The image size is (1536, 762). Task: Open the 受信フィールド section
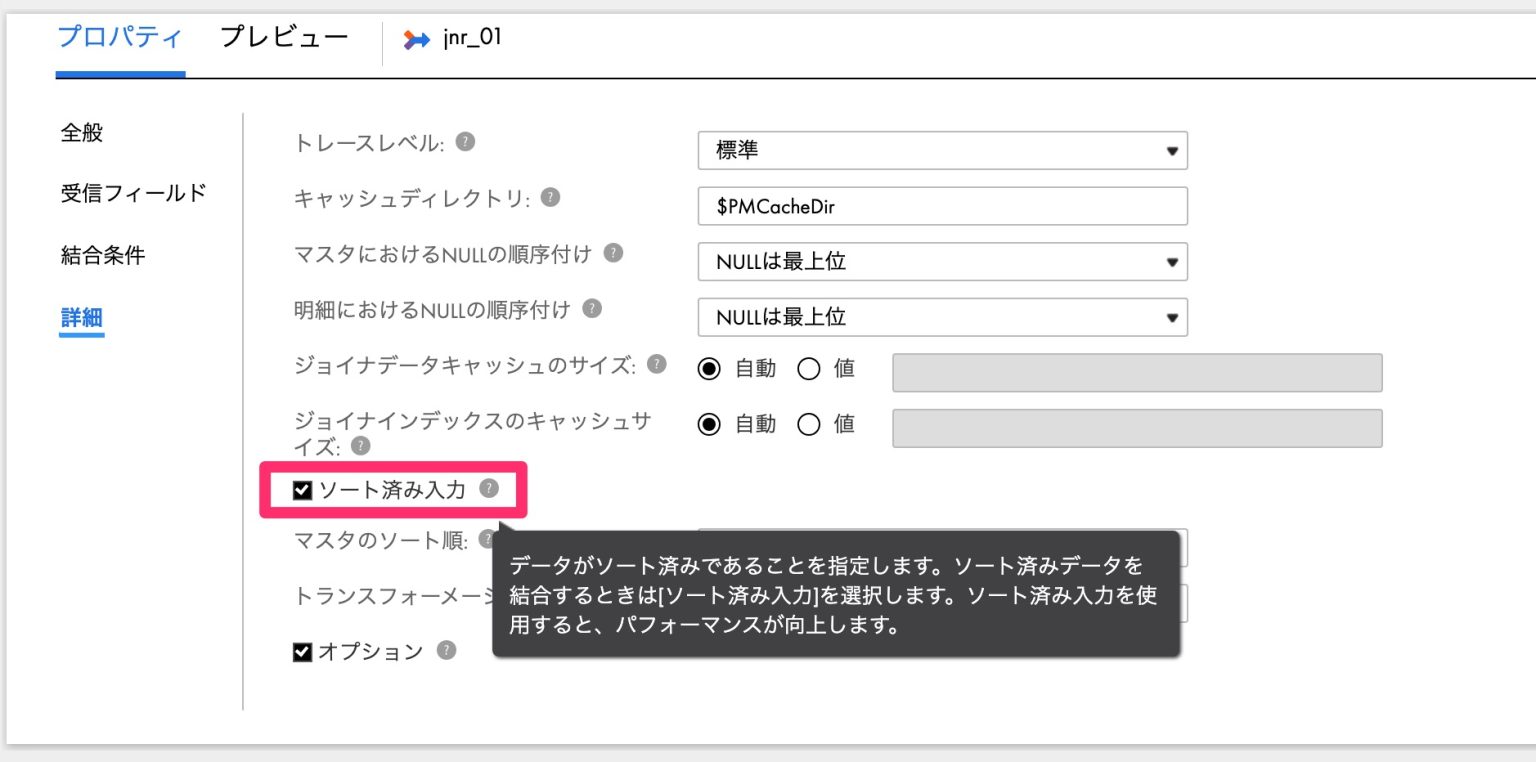pyautogui.click(x=133, y=193)
